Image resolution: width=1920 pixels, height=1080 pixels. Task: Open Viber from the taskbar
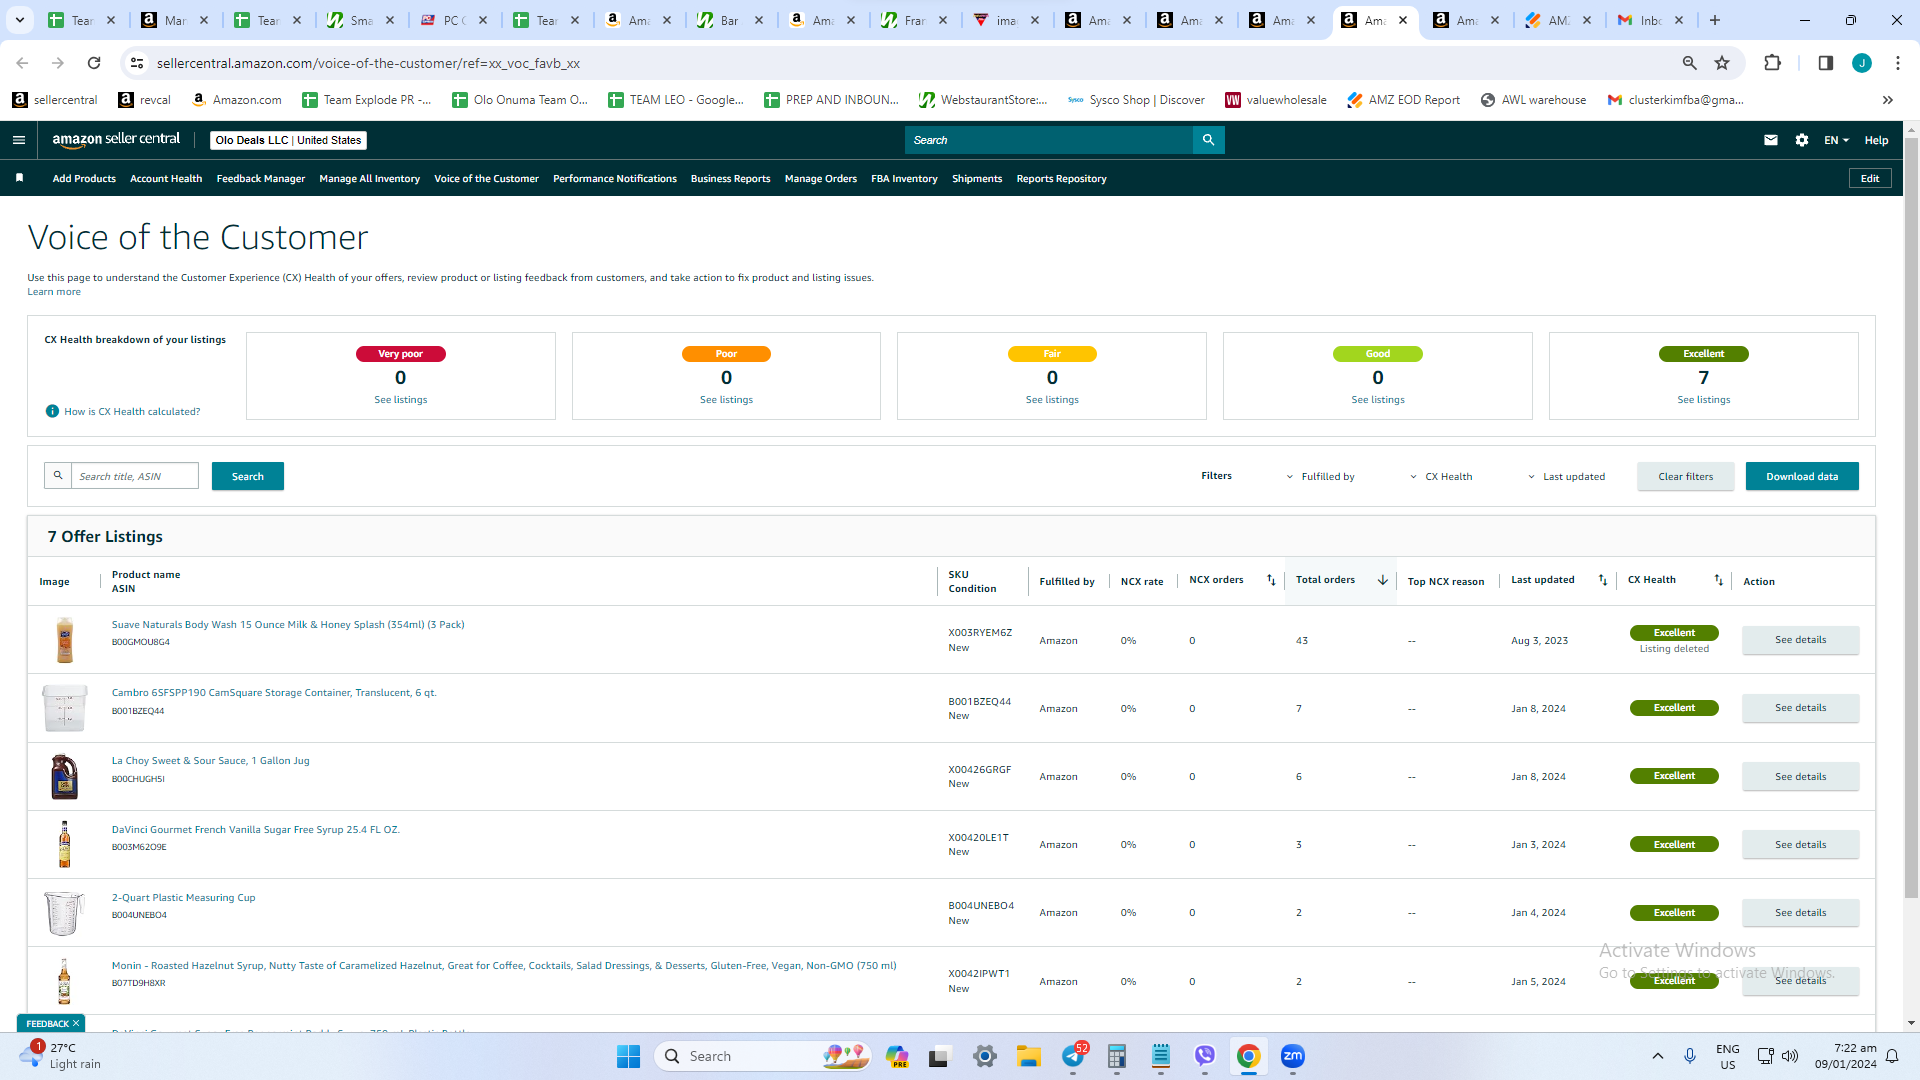pyautogui.click(x=1205, y=1056)
